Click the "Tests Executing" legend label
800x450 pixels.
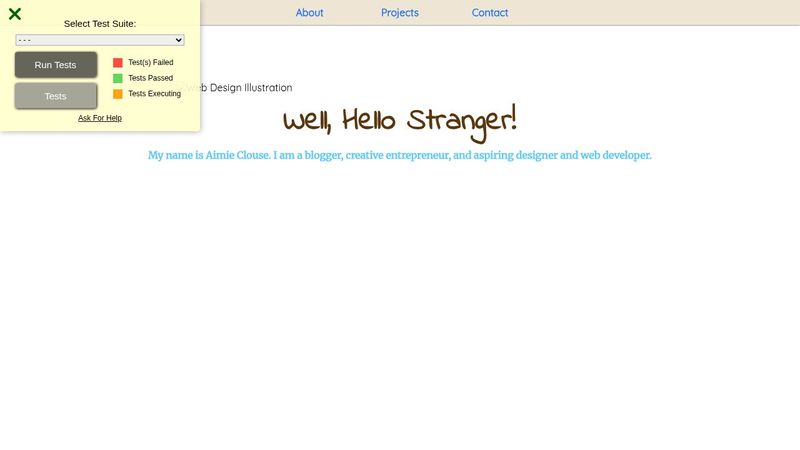[x=155, y=94]
